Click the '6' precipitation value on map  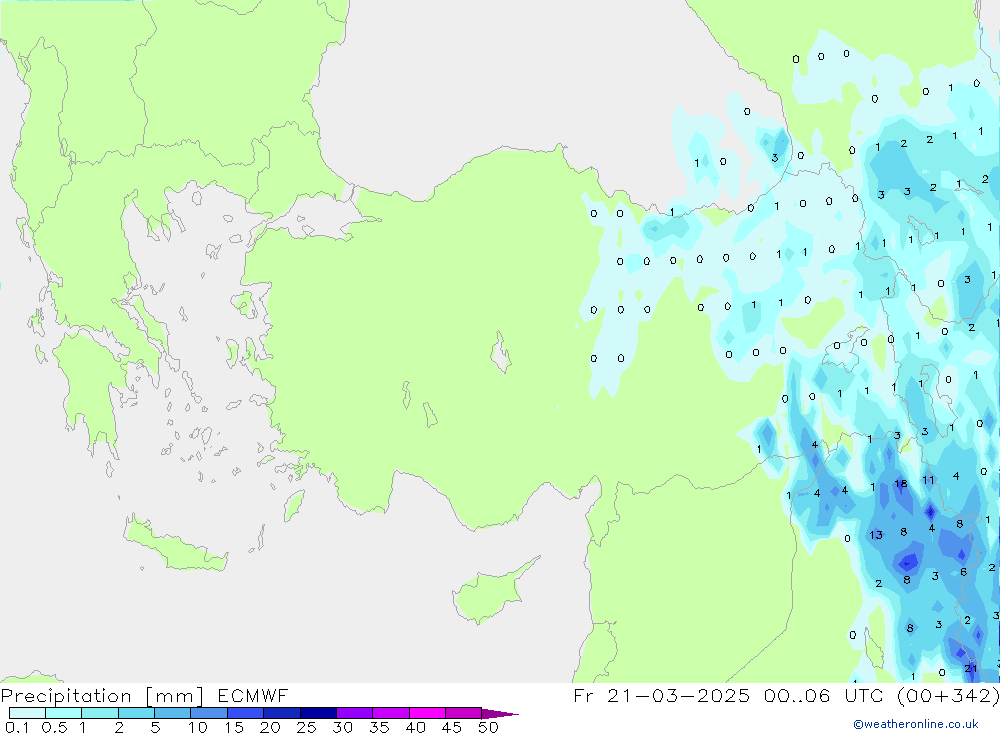coord(964,572)
